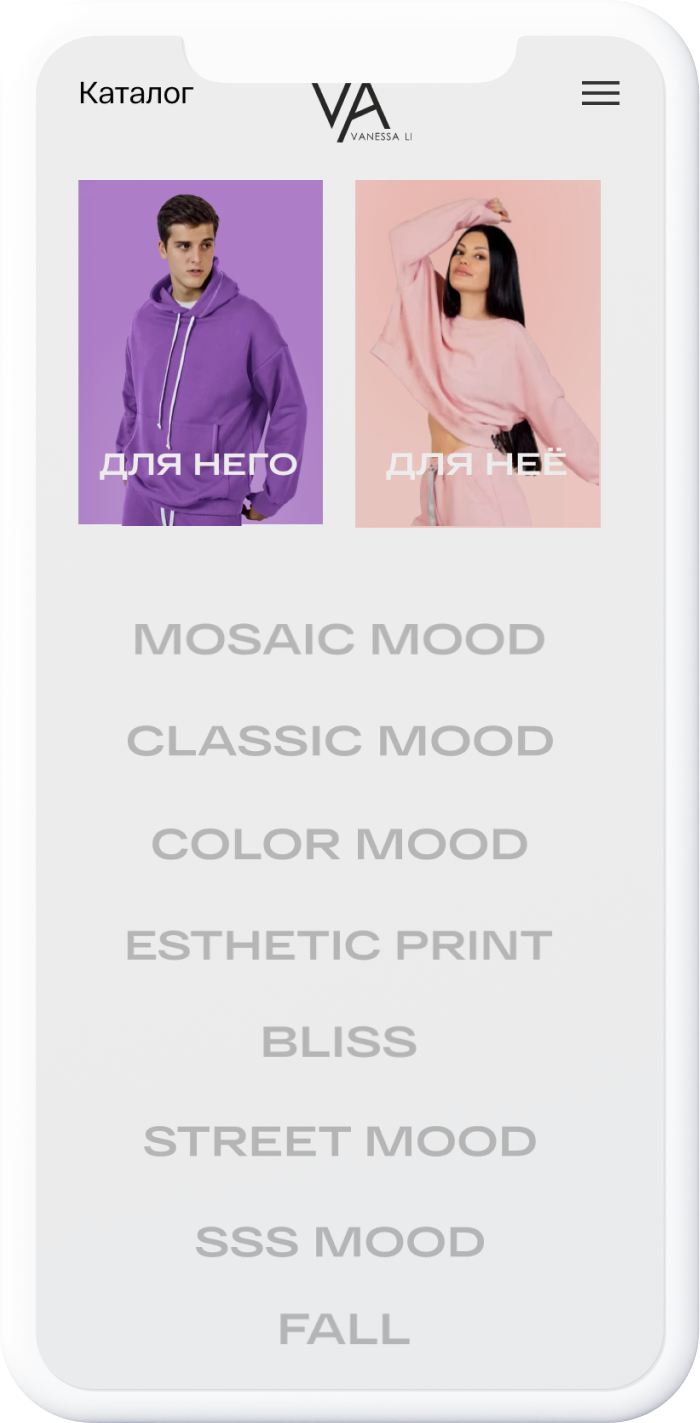This screenshot has height=1423, width=700.
Task: Open the purple men's category card
Action: point(201,352)
